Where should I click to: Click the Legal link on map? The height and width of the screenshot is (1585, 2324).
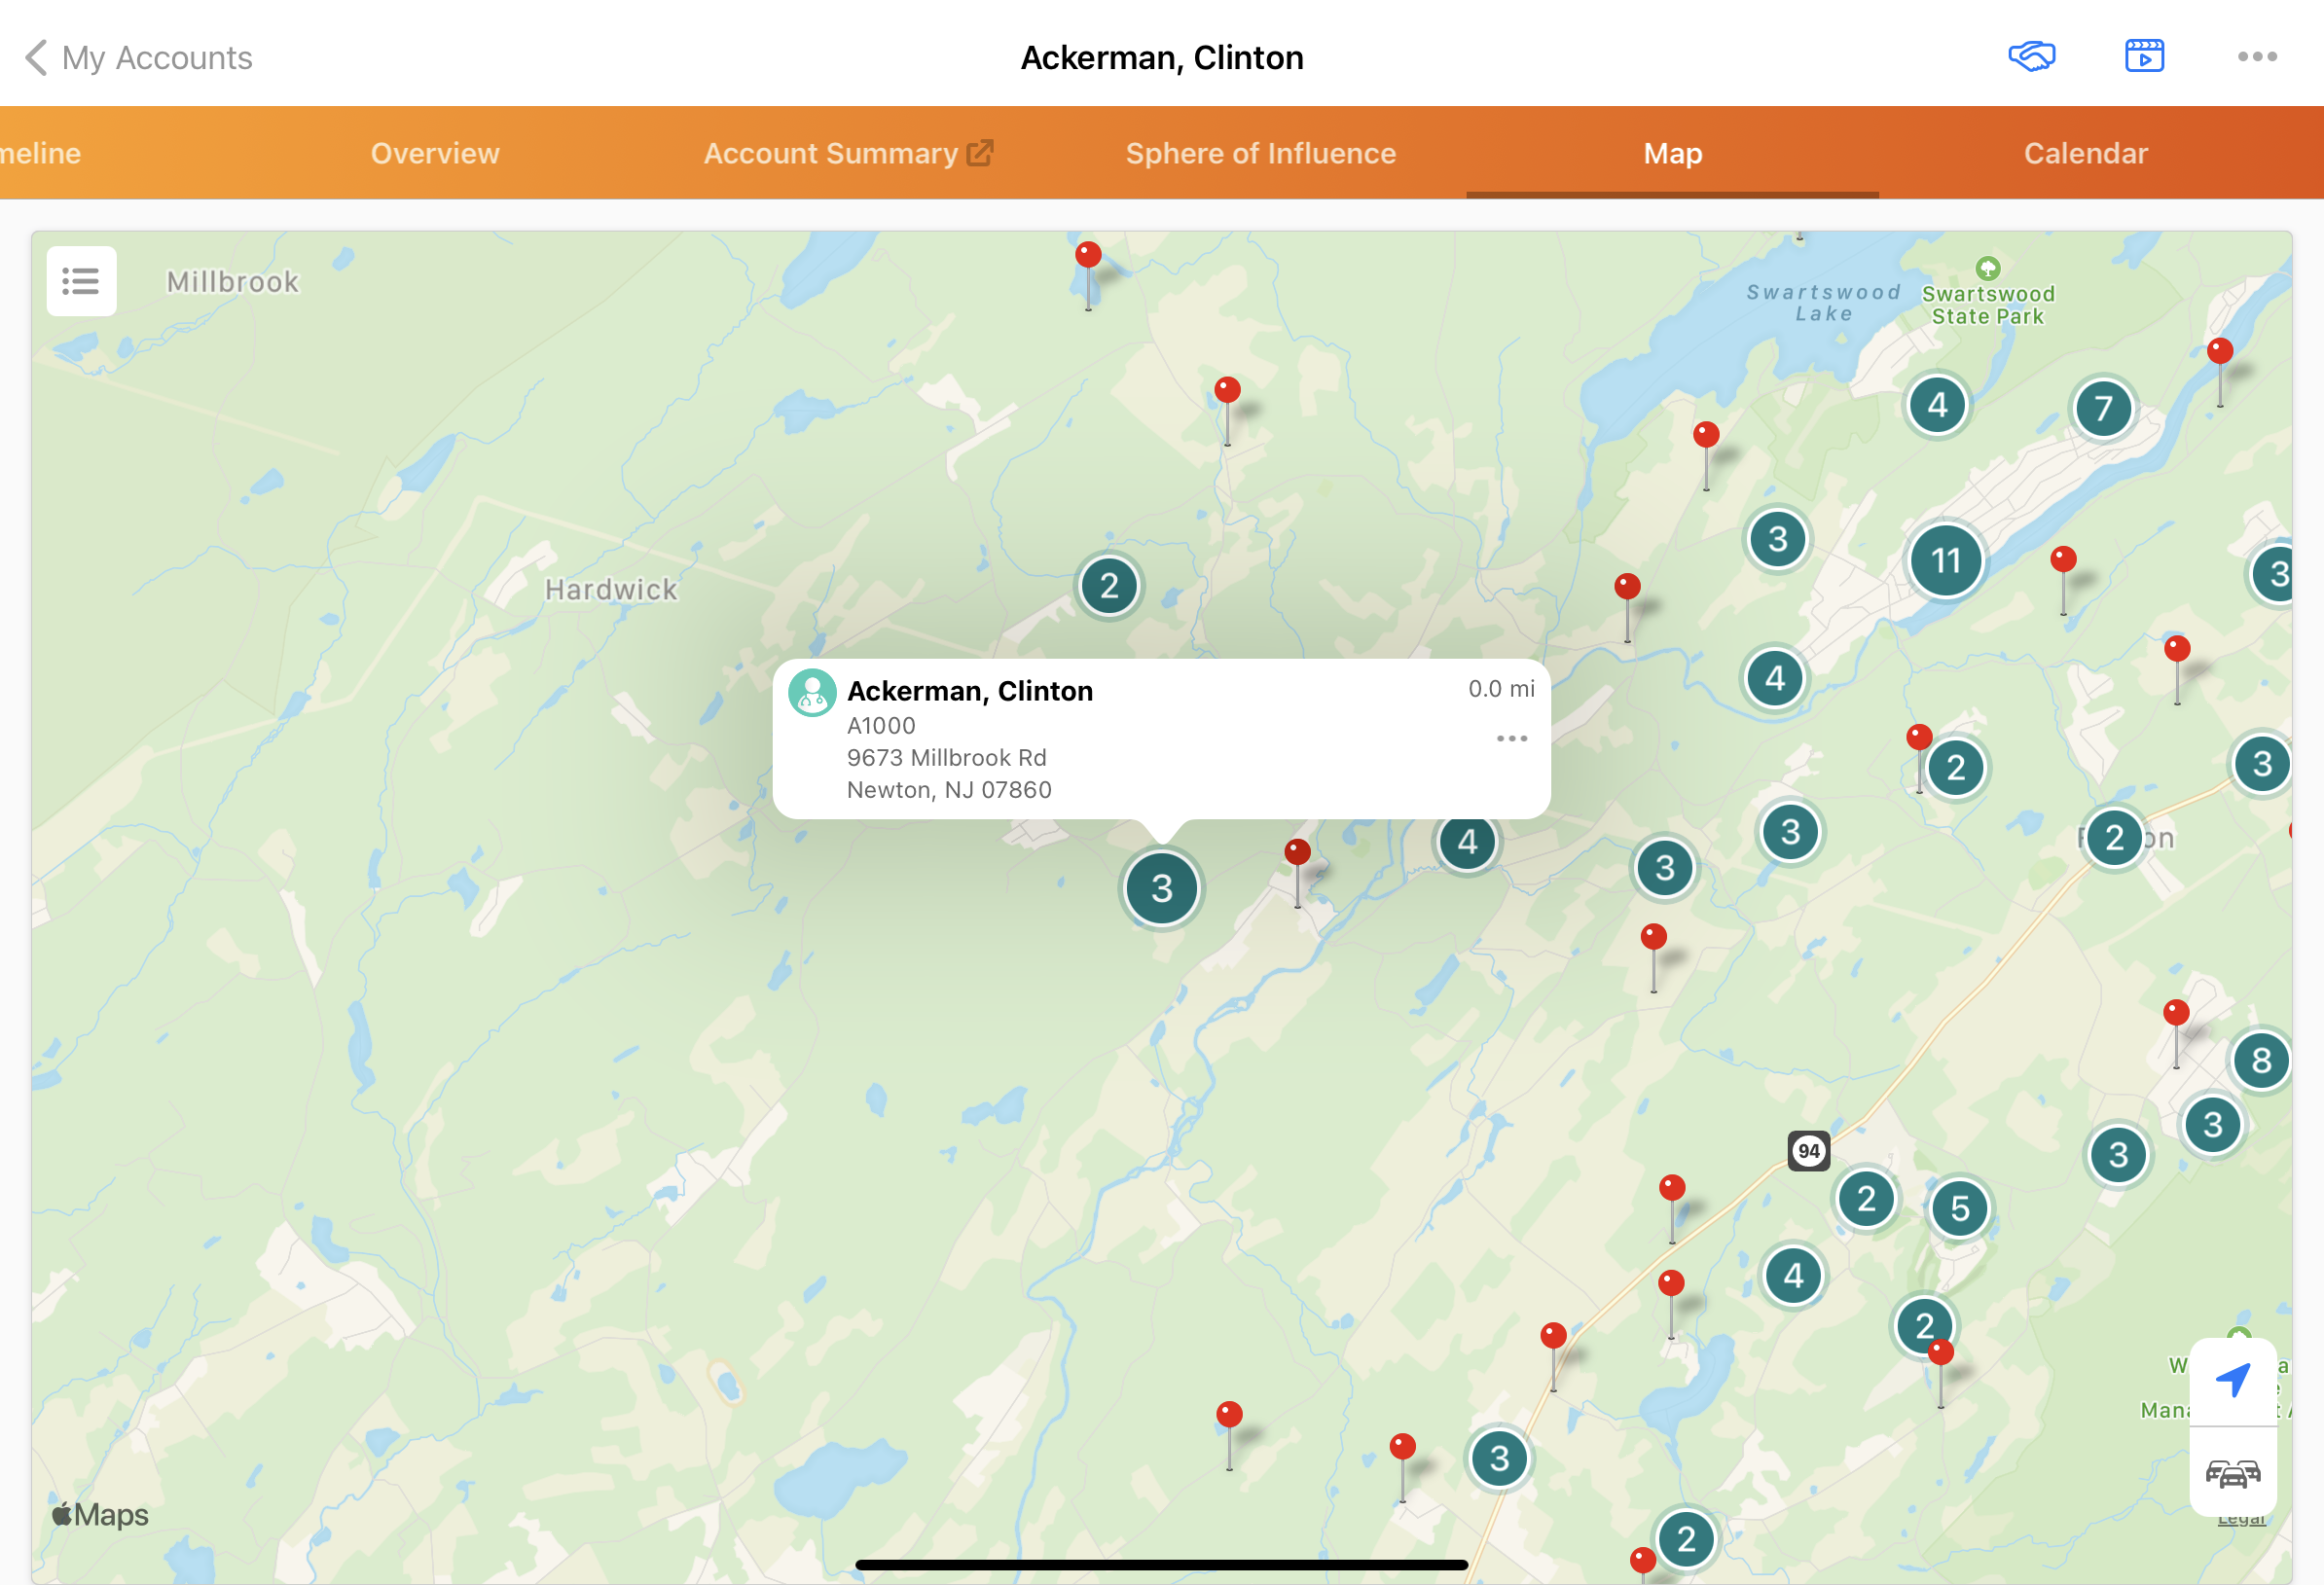coord(2240,1520)
